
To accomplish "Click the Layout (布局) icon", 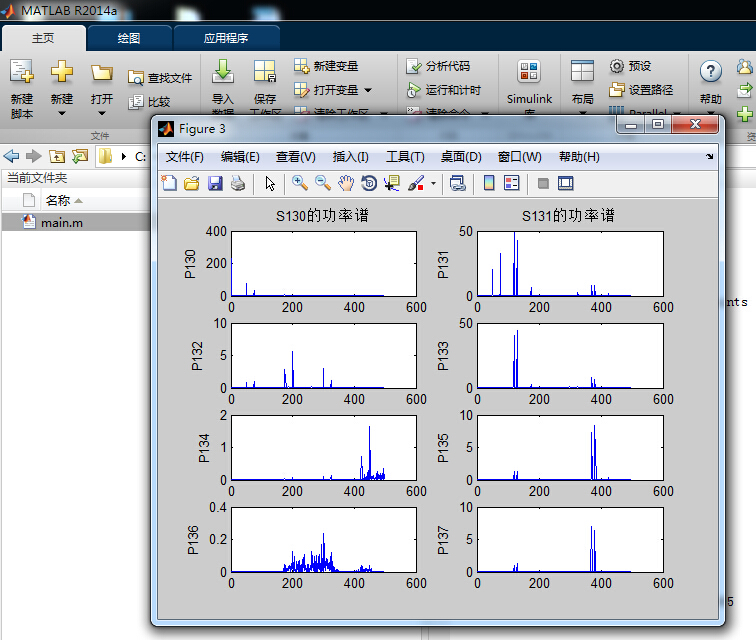I will click(x=582, y=71).
